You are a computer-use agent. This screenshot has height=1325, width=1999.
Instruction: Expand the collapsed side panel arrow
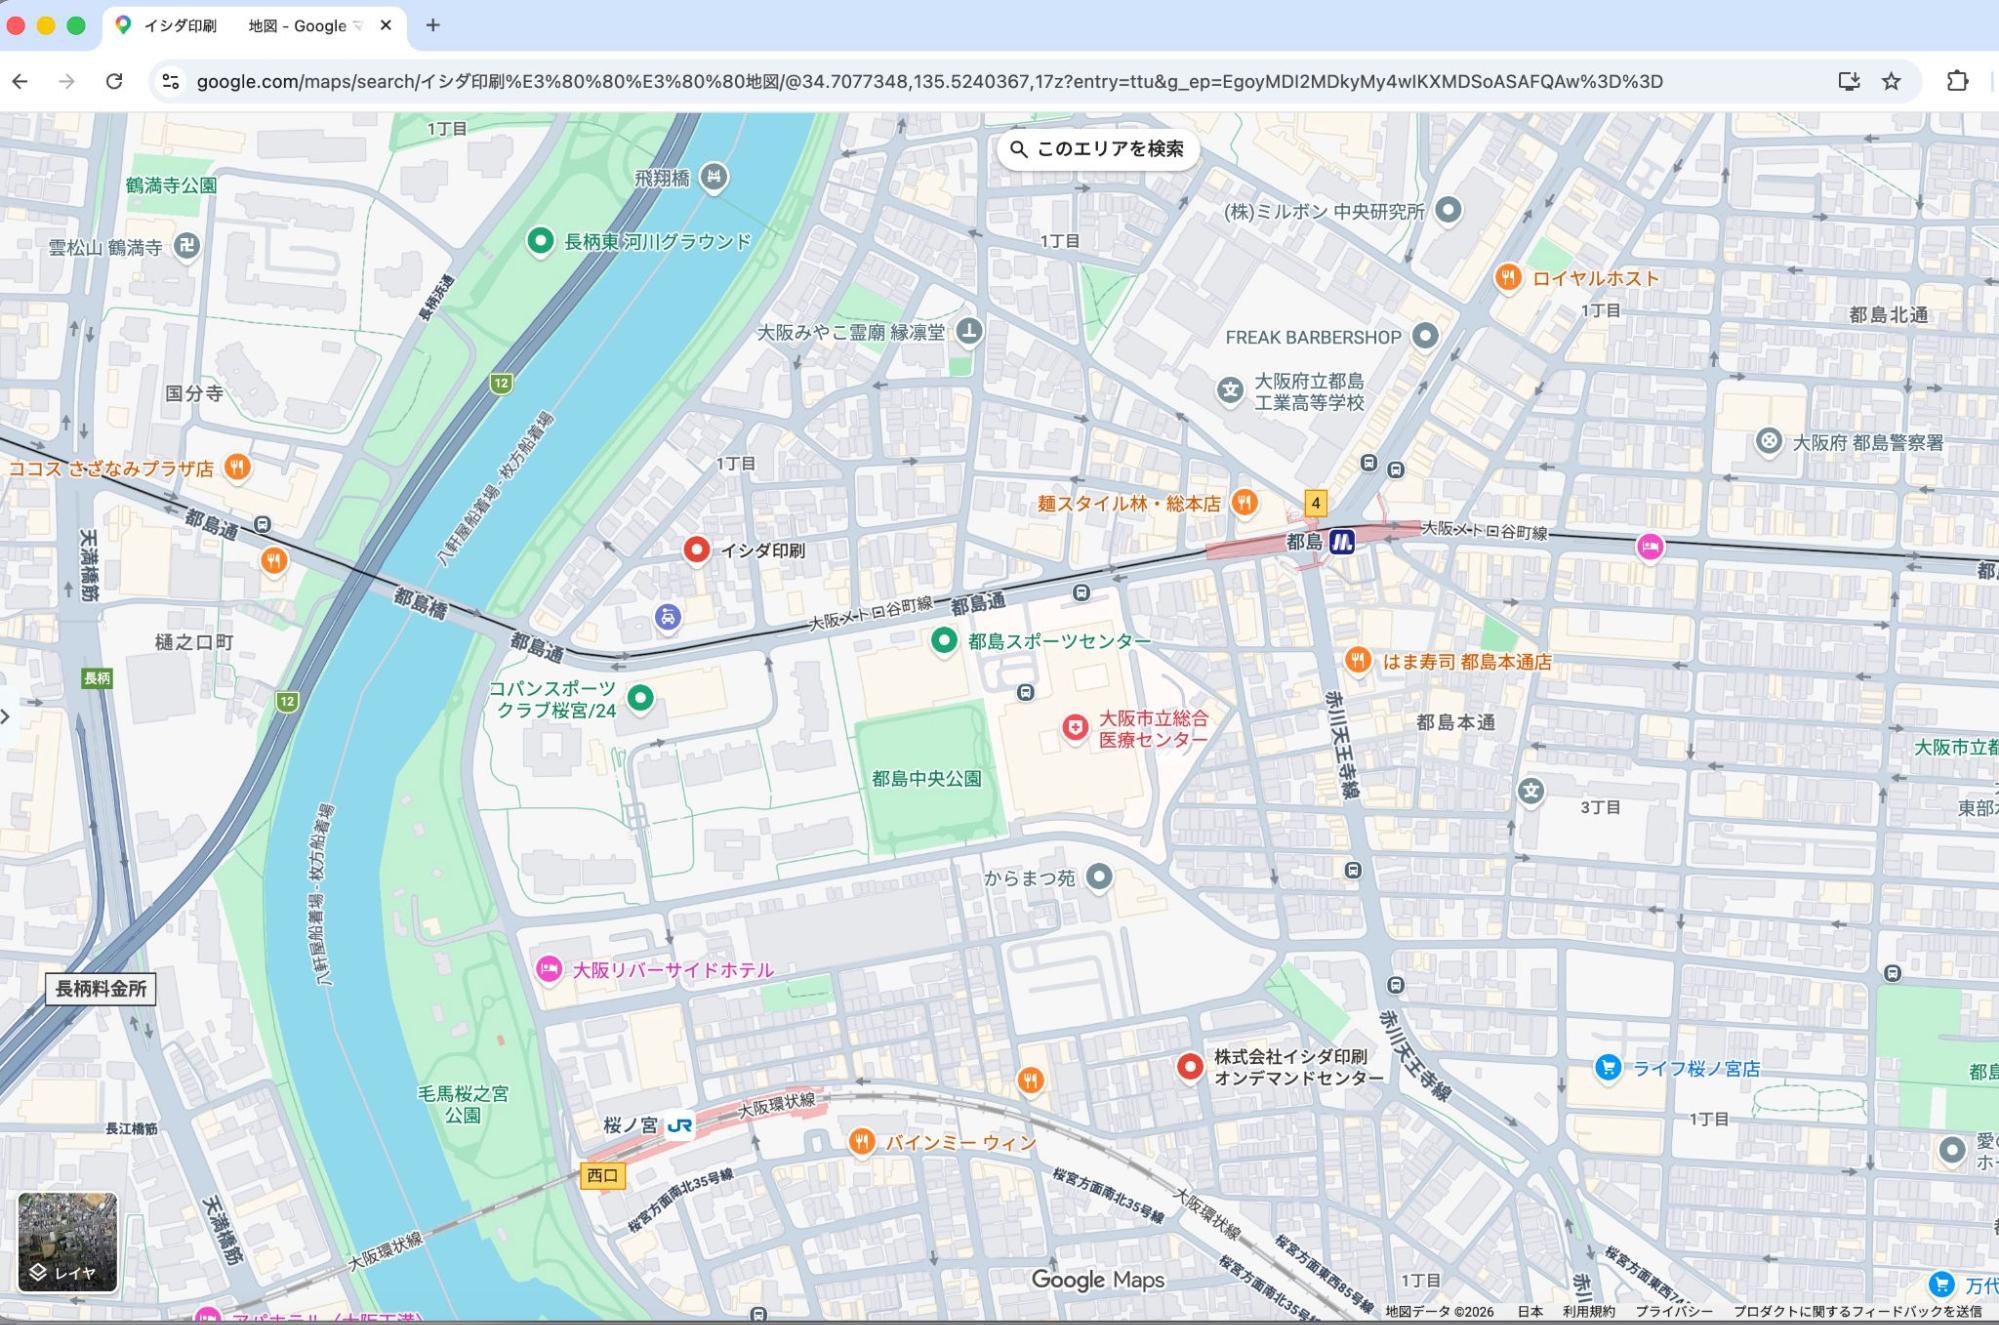point(6,716)
